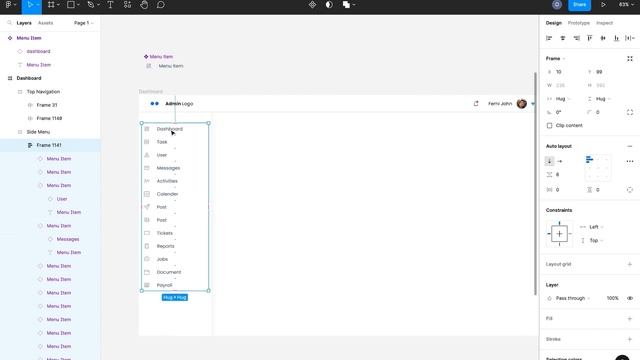
Task: Open the distribute spacing options
Action: (630, 38)
